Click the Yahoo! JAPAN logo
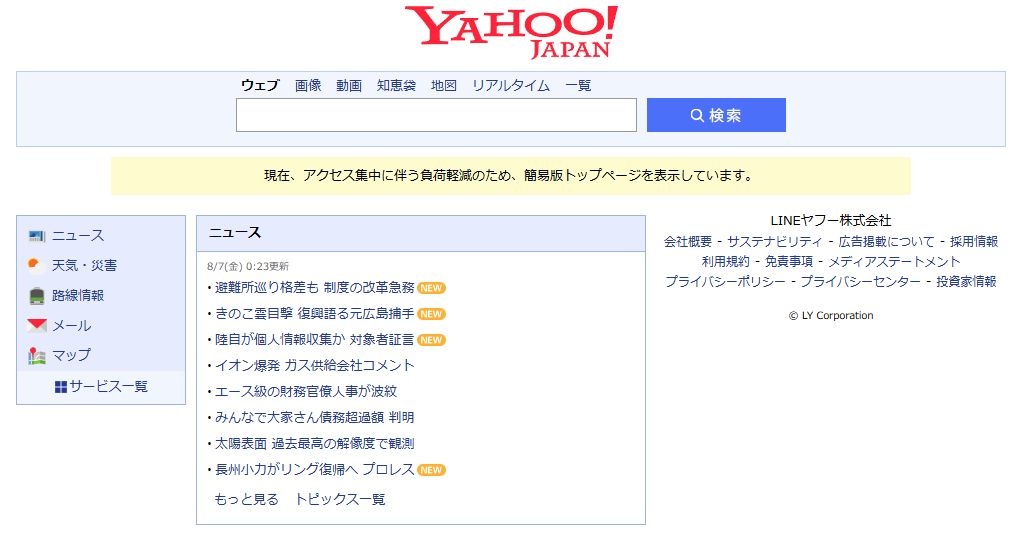This screenshot has width=1033, height=536. 511,32
